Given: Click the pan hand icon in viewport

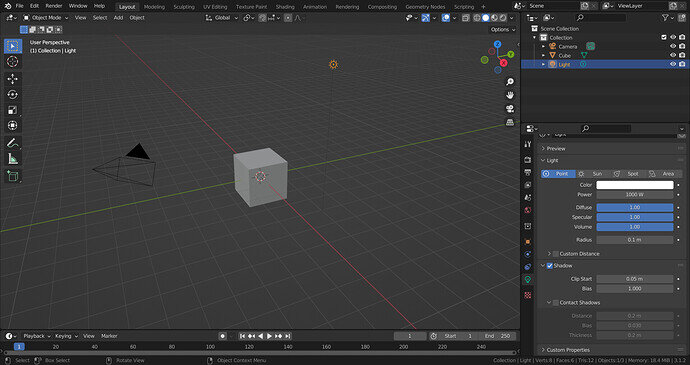Looking at the screenshot, I should point(510,95).
